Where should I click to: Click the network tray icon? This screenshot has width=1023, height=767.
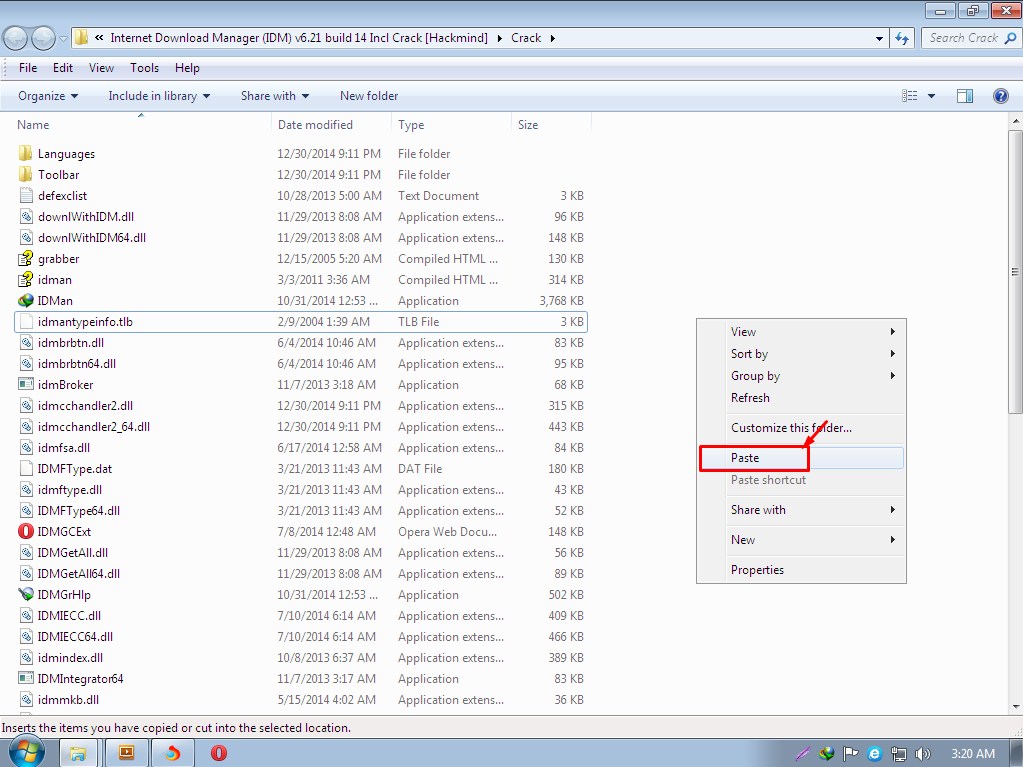tap(898, 754)
